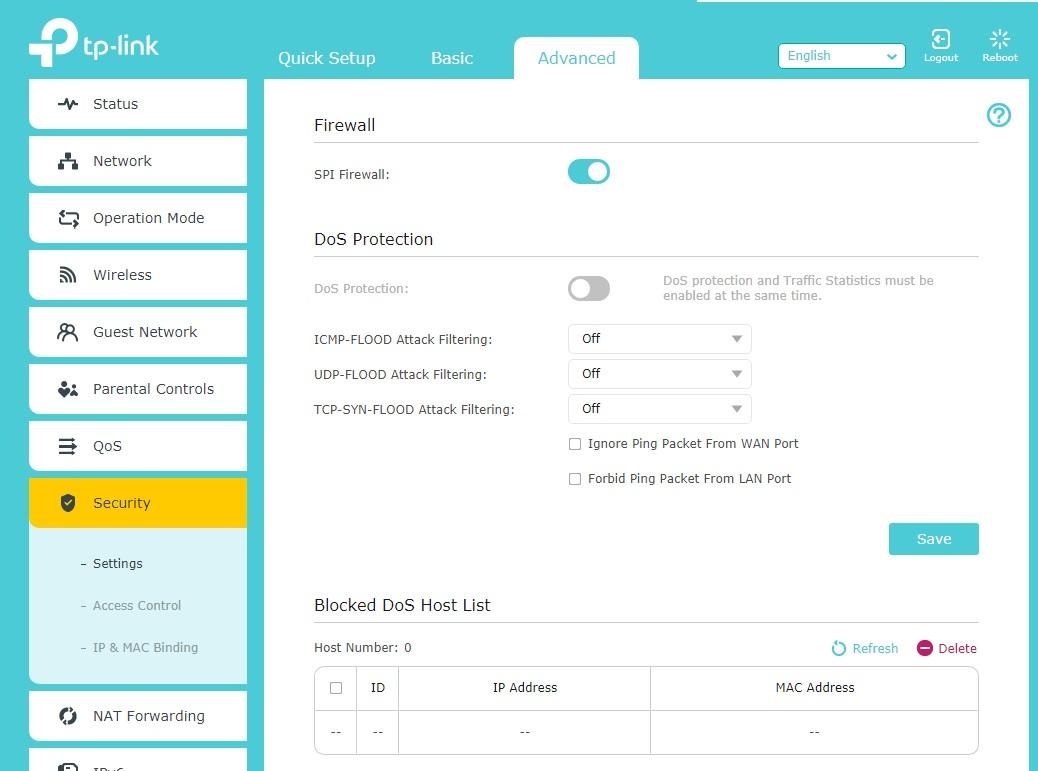Select the Wireless signal icon

point(68,275)
